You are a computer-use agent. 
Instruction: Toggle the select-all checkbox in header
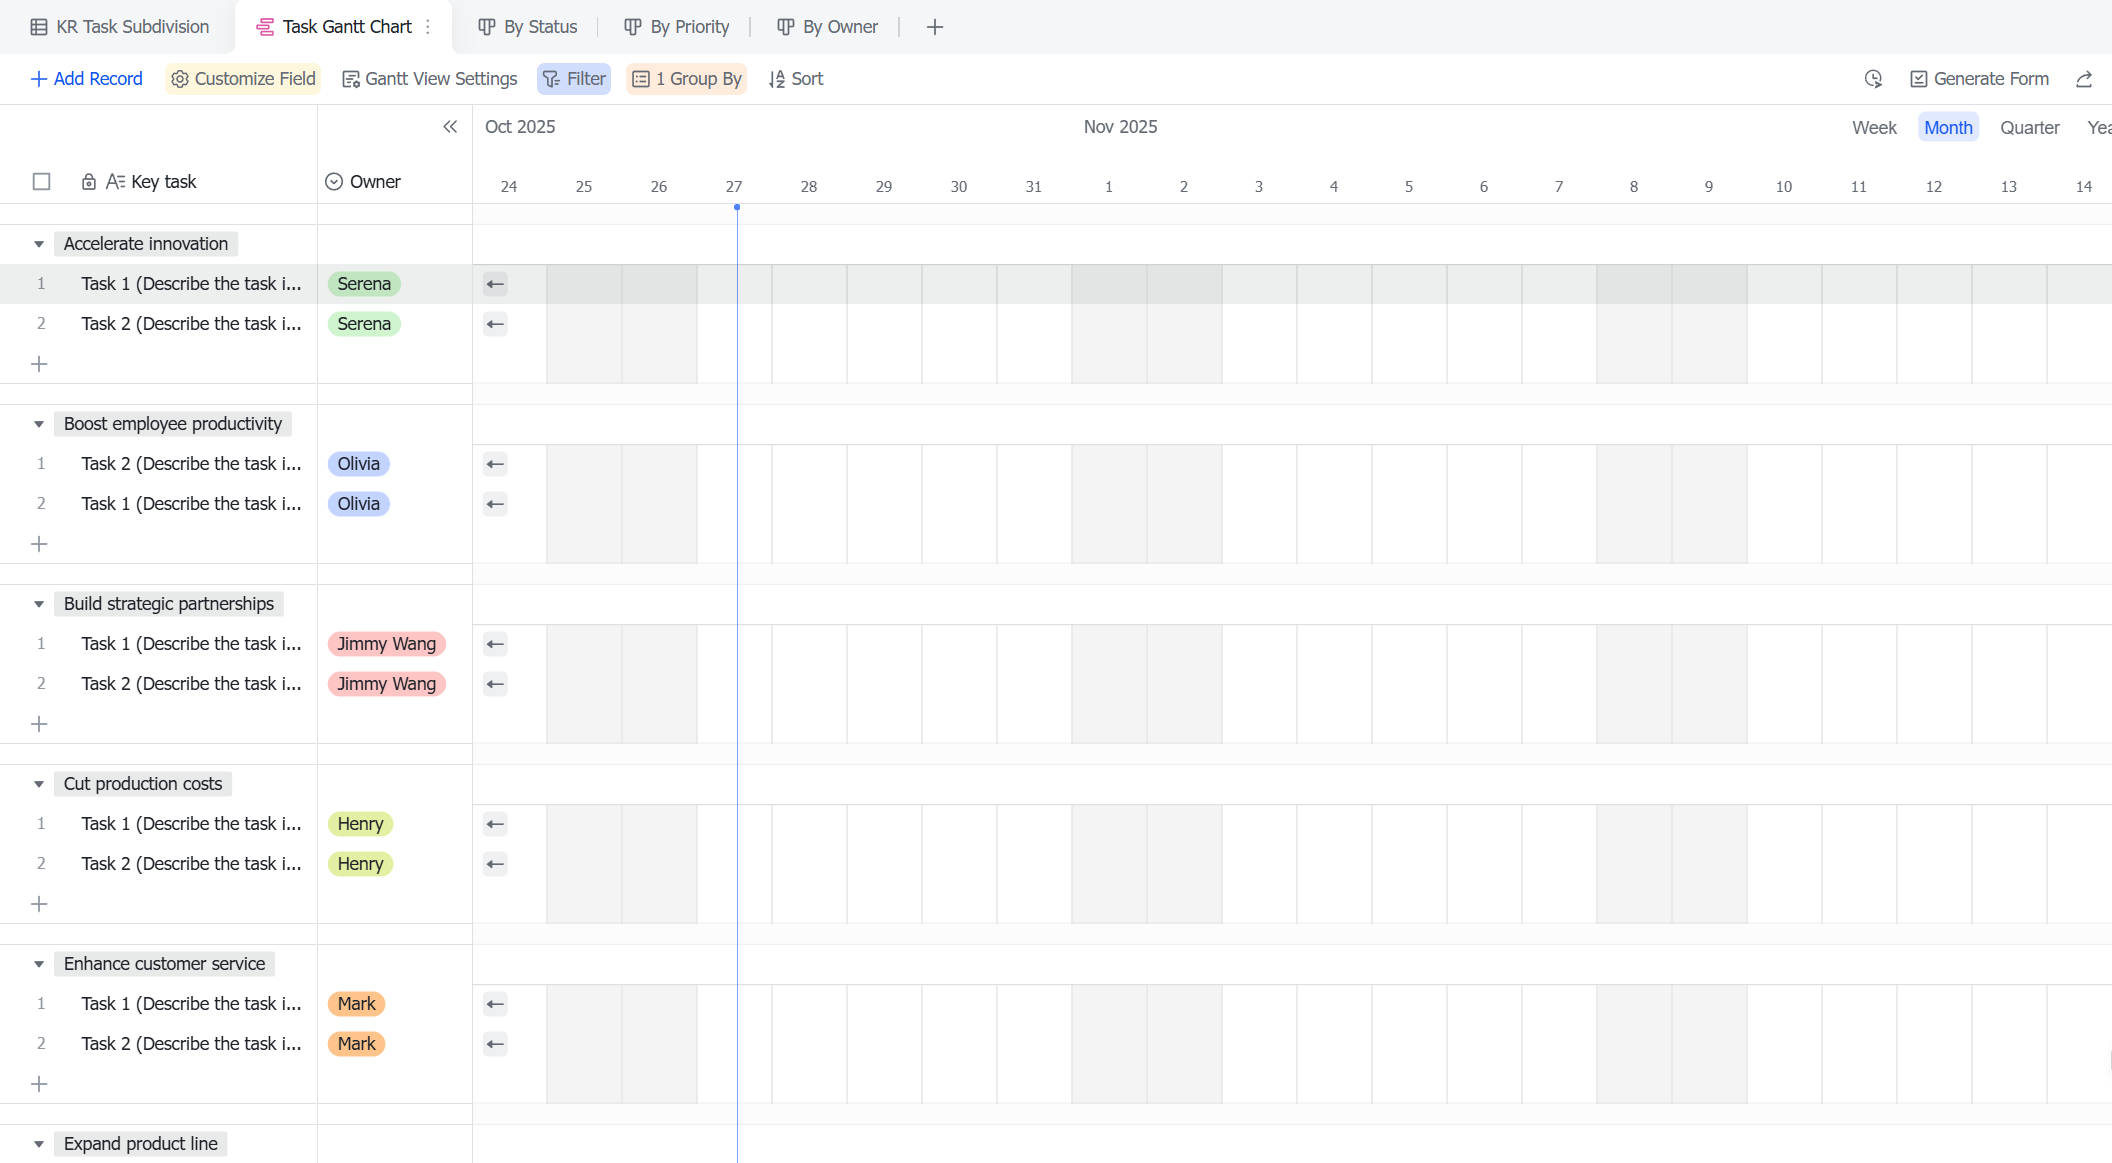[41, 182]
